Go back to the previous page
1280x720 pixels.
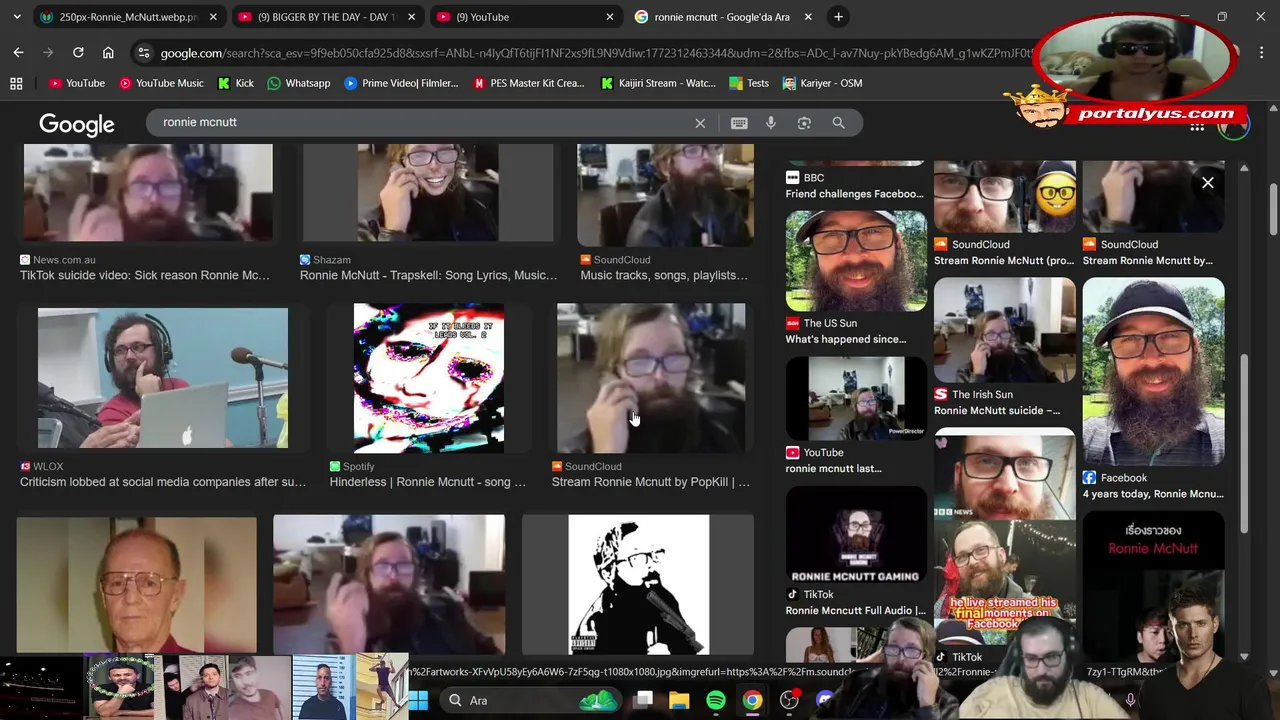(x=18, y=53)
